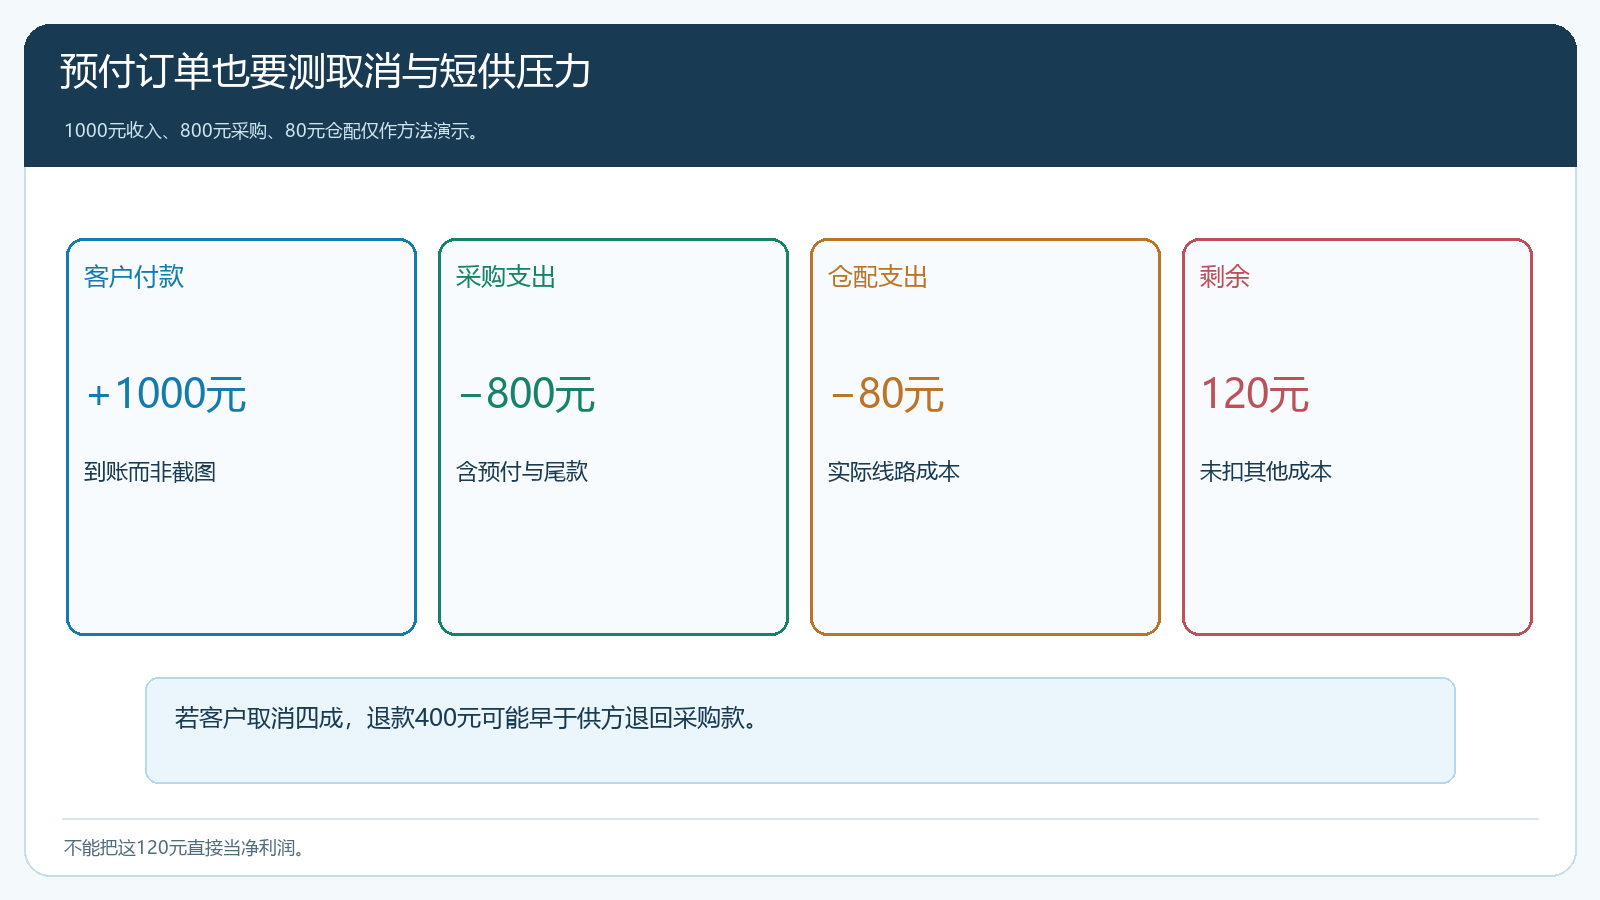Viewport: 1600px width, 900px height.
Task: Select the +1000元 amount
Action: tap(166, 394)
